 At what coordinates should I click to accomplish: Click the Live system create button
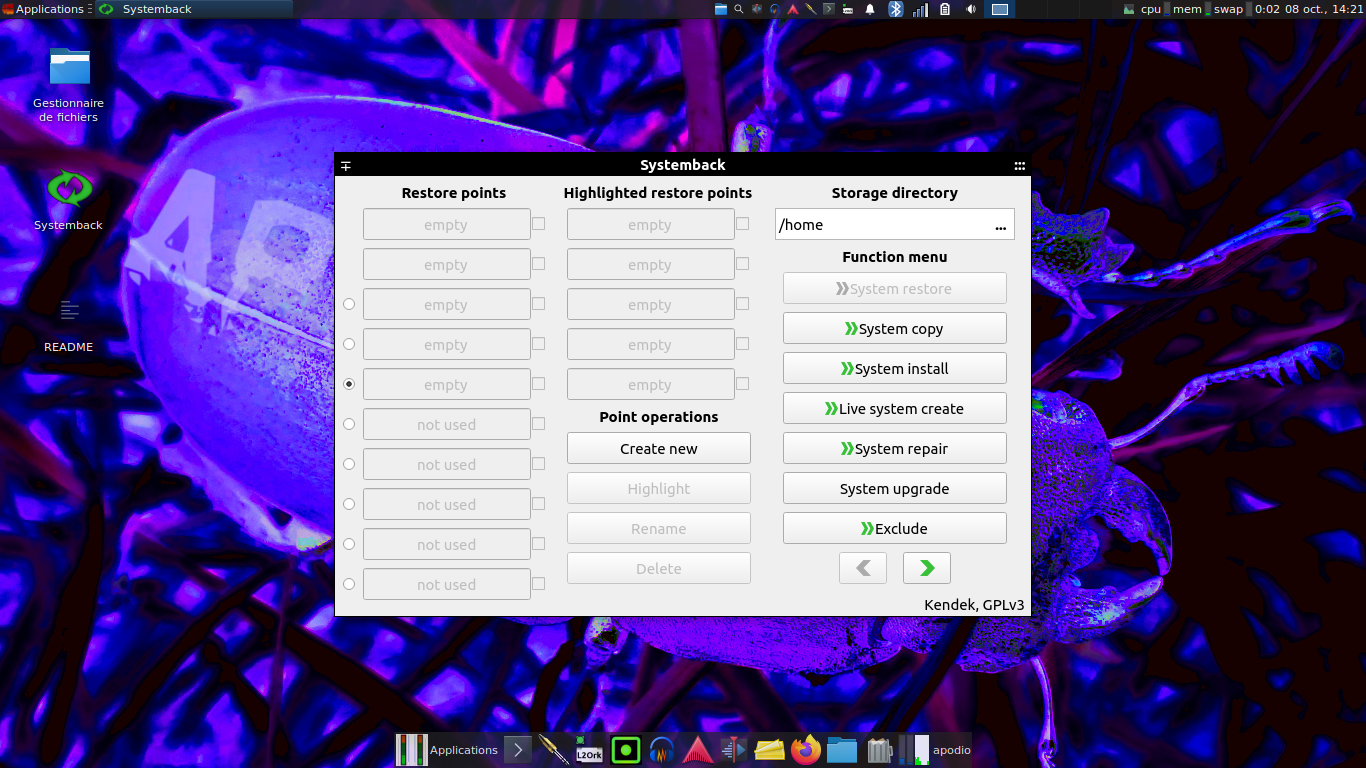pos(894,409)
